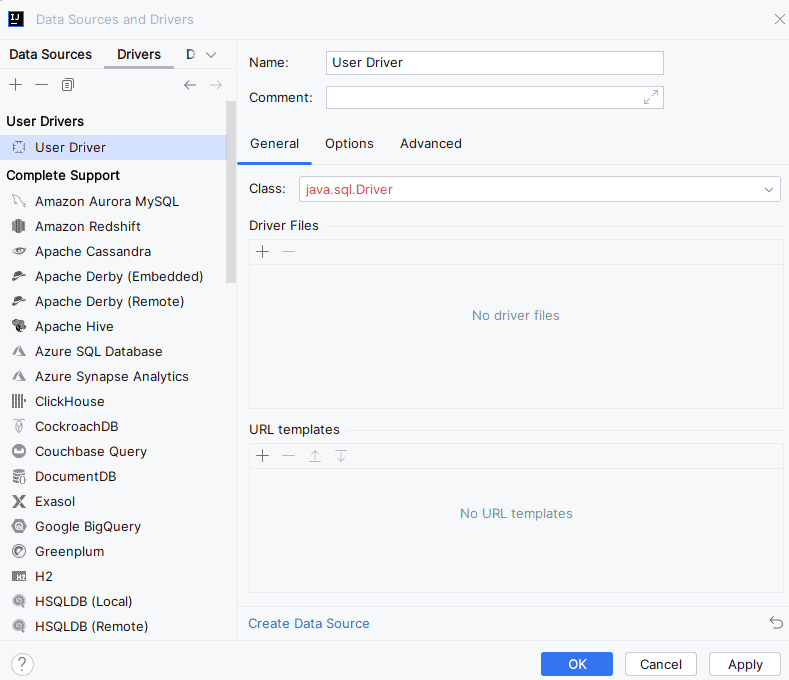Confirm with the OK button

coord(577,664)
